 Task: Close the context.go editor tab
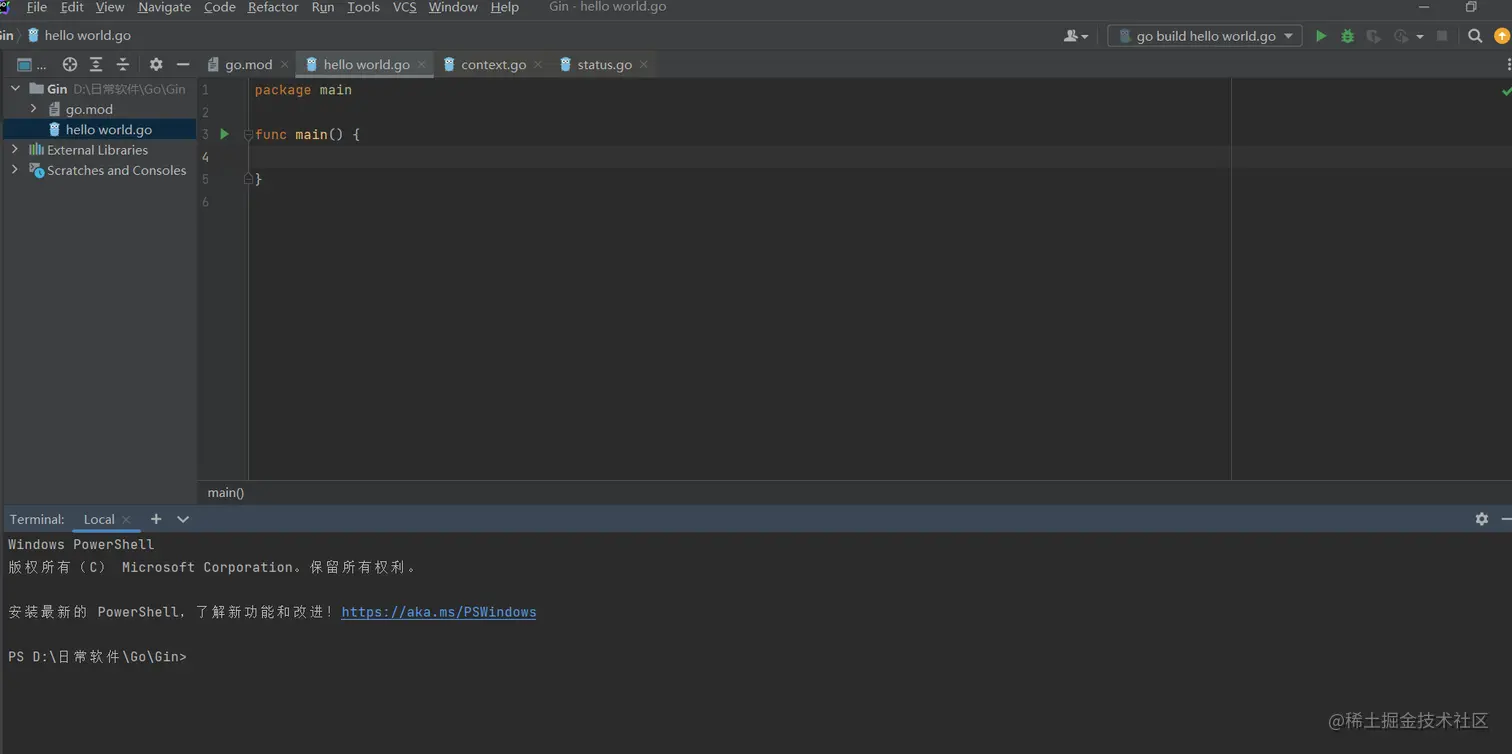[x=538, y=64]
